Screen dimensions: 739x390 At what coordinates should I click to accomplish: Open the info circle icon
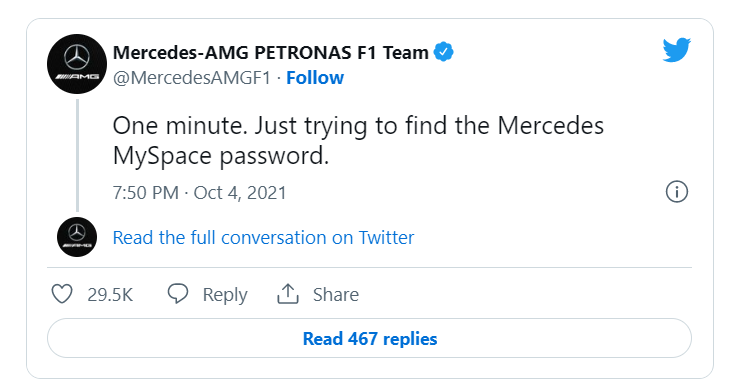coord(676,192)
